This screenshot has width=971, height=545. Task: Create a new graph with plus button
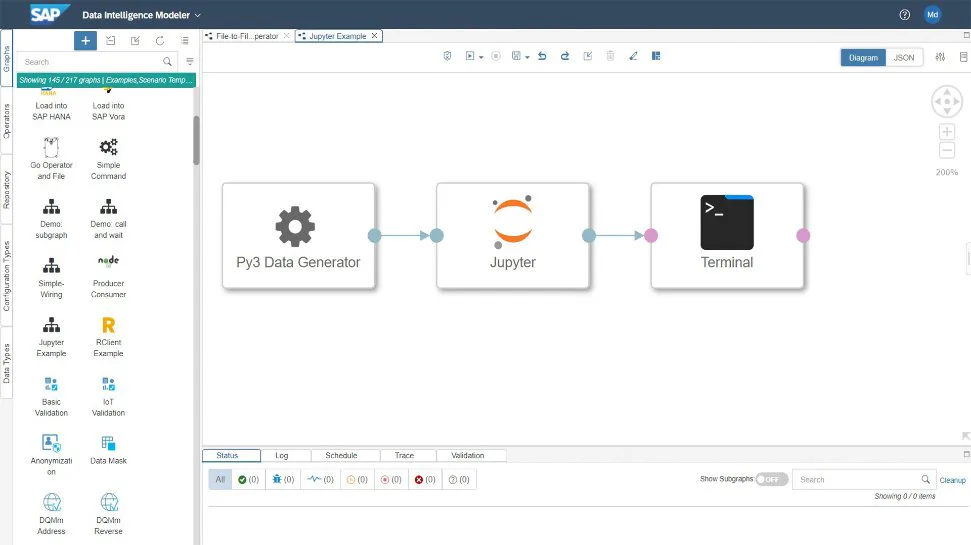[x=85, y=41]
